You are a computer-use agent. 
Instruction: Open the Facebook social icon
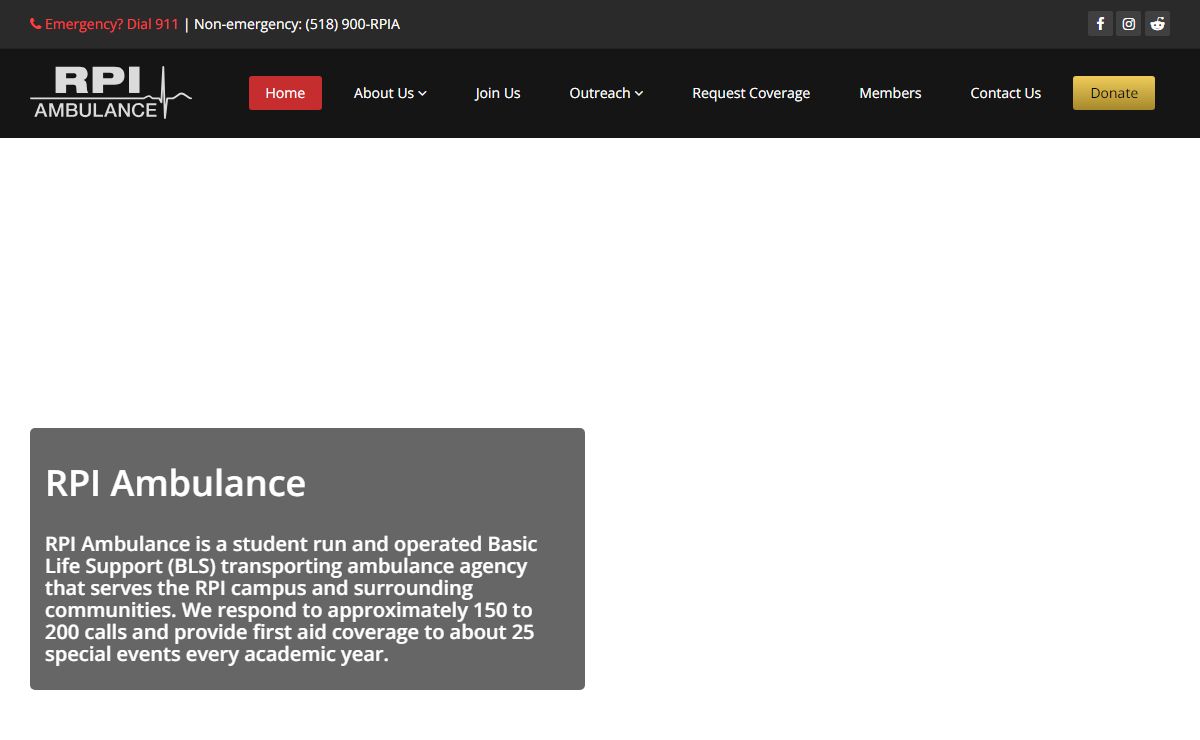(x=1100, y=24)
